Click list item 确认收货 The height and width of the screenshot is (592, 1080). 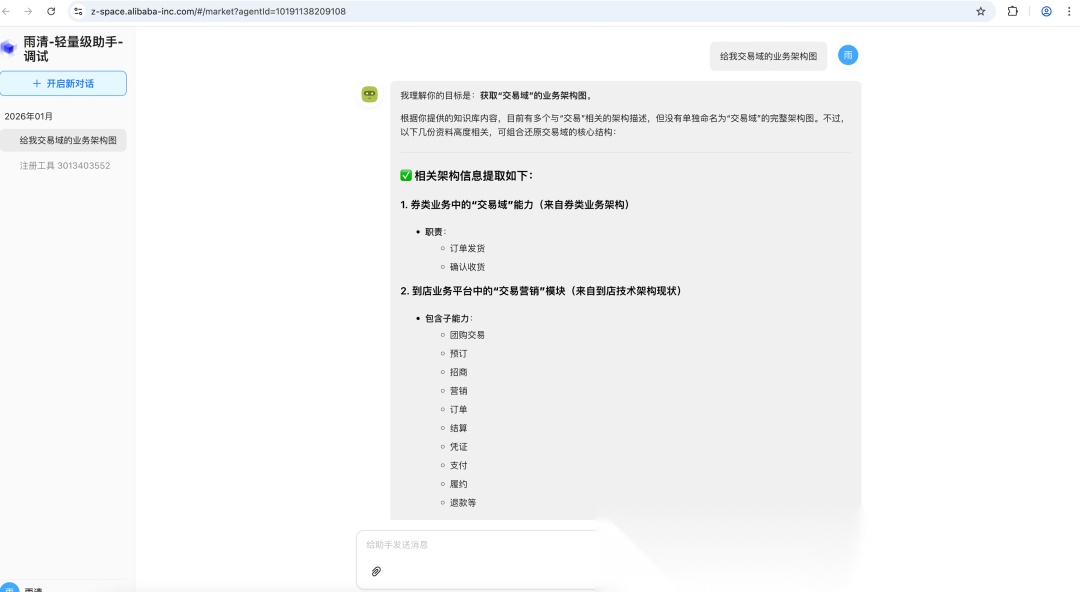(467, 267)
